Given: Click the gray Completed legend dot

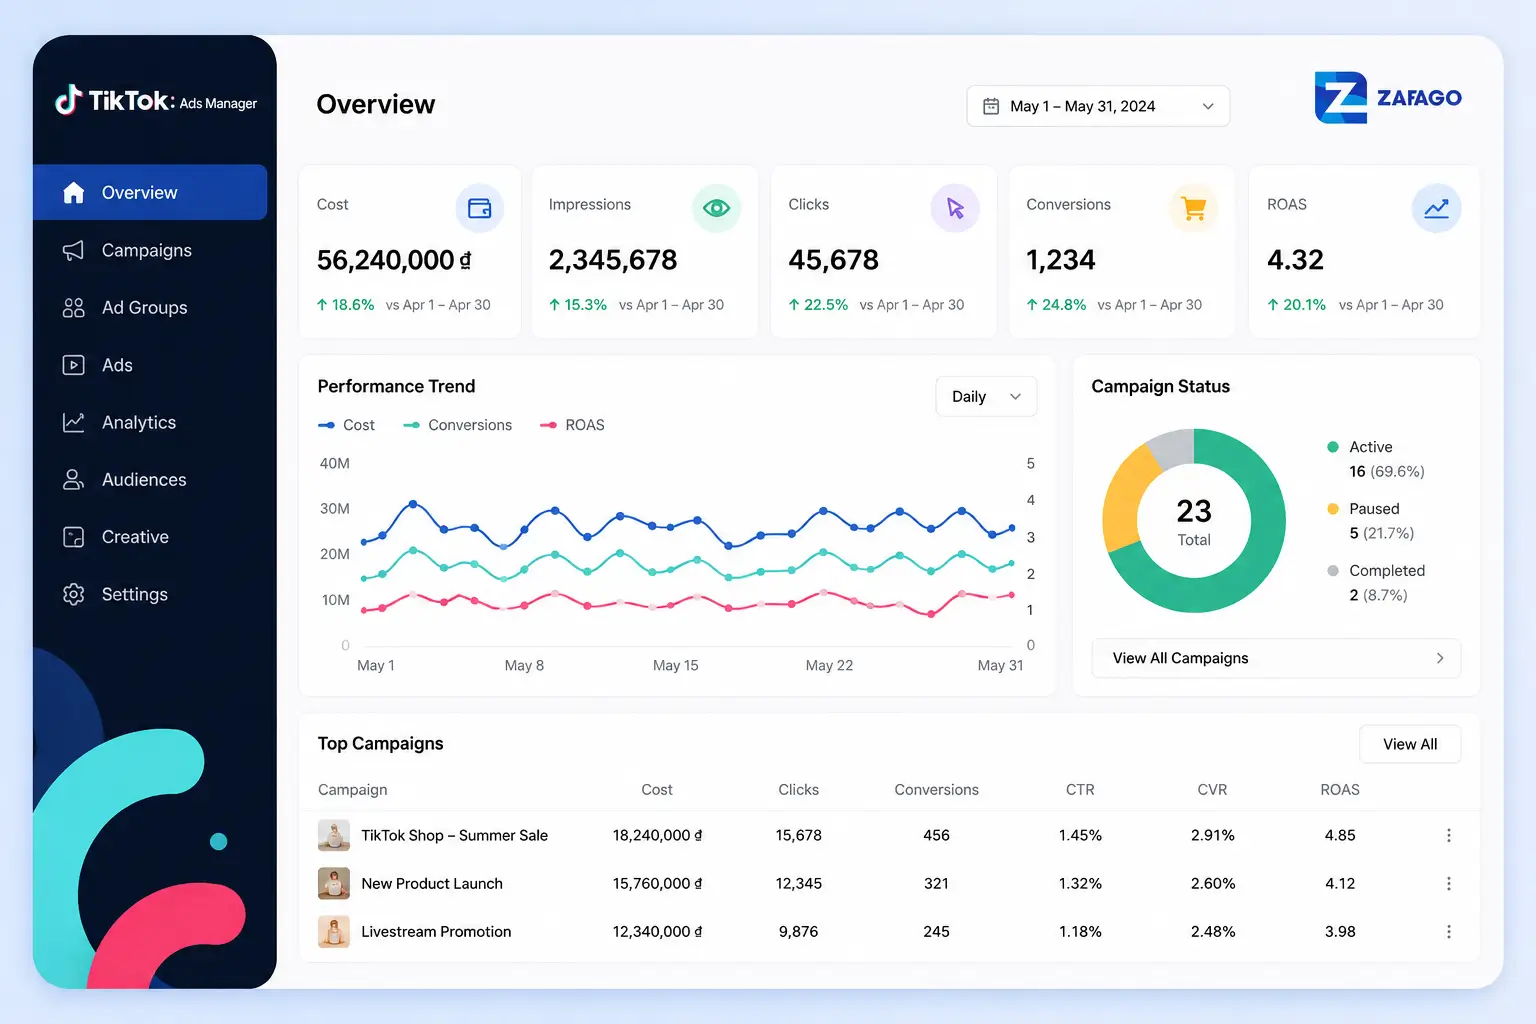Looking at the screenshot, I should (1333, 571).
